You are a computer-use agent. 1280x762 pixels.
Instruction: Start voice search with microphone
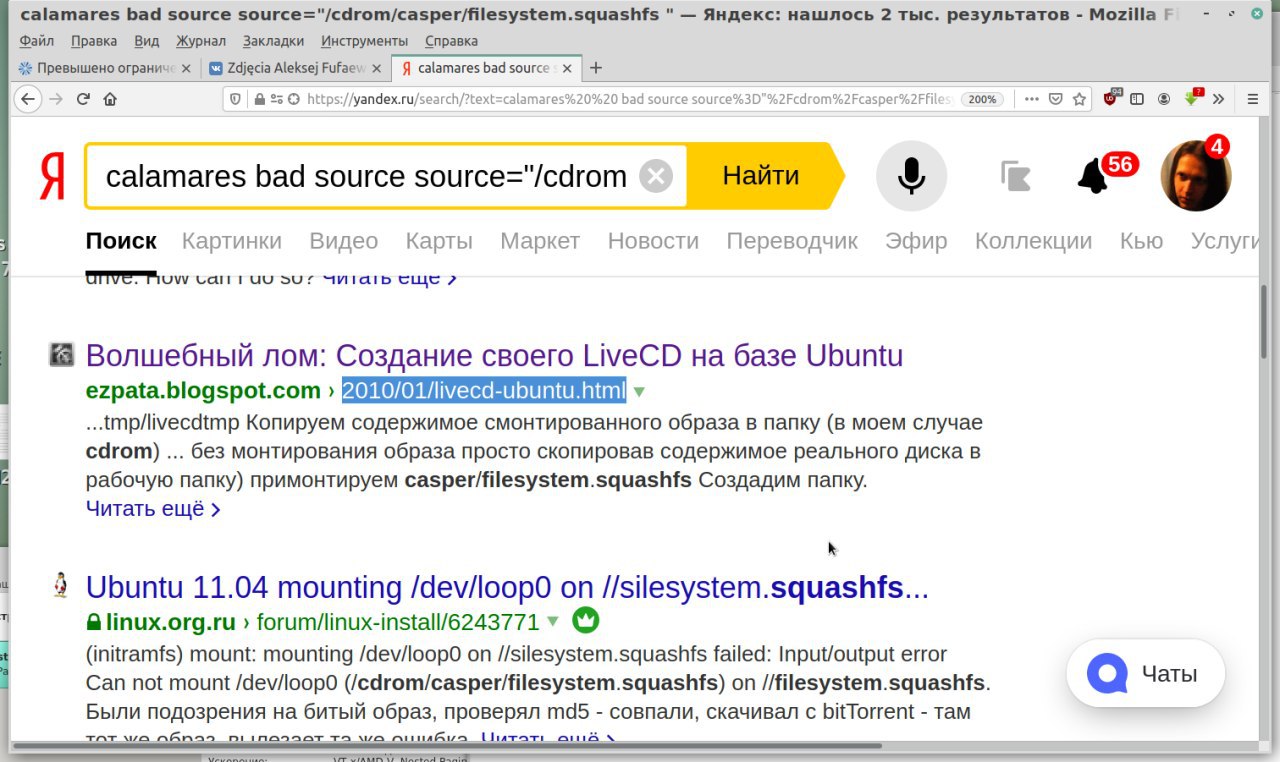coord(911,176)
